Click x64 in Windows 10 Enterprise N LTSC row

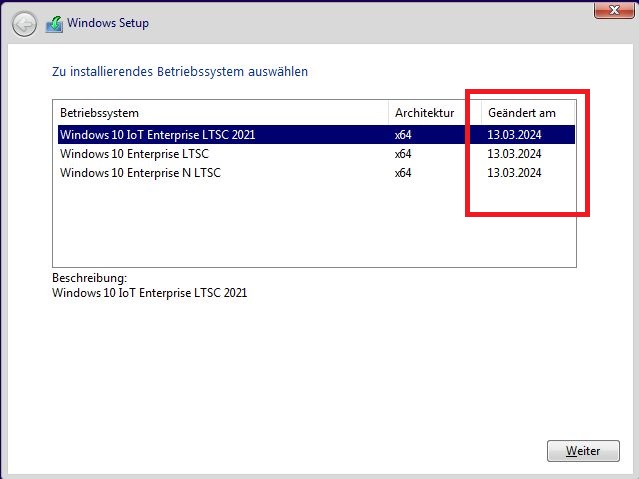point(403,173)
